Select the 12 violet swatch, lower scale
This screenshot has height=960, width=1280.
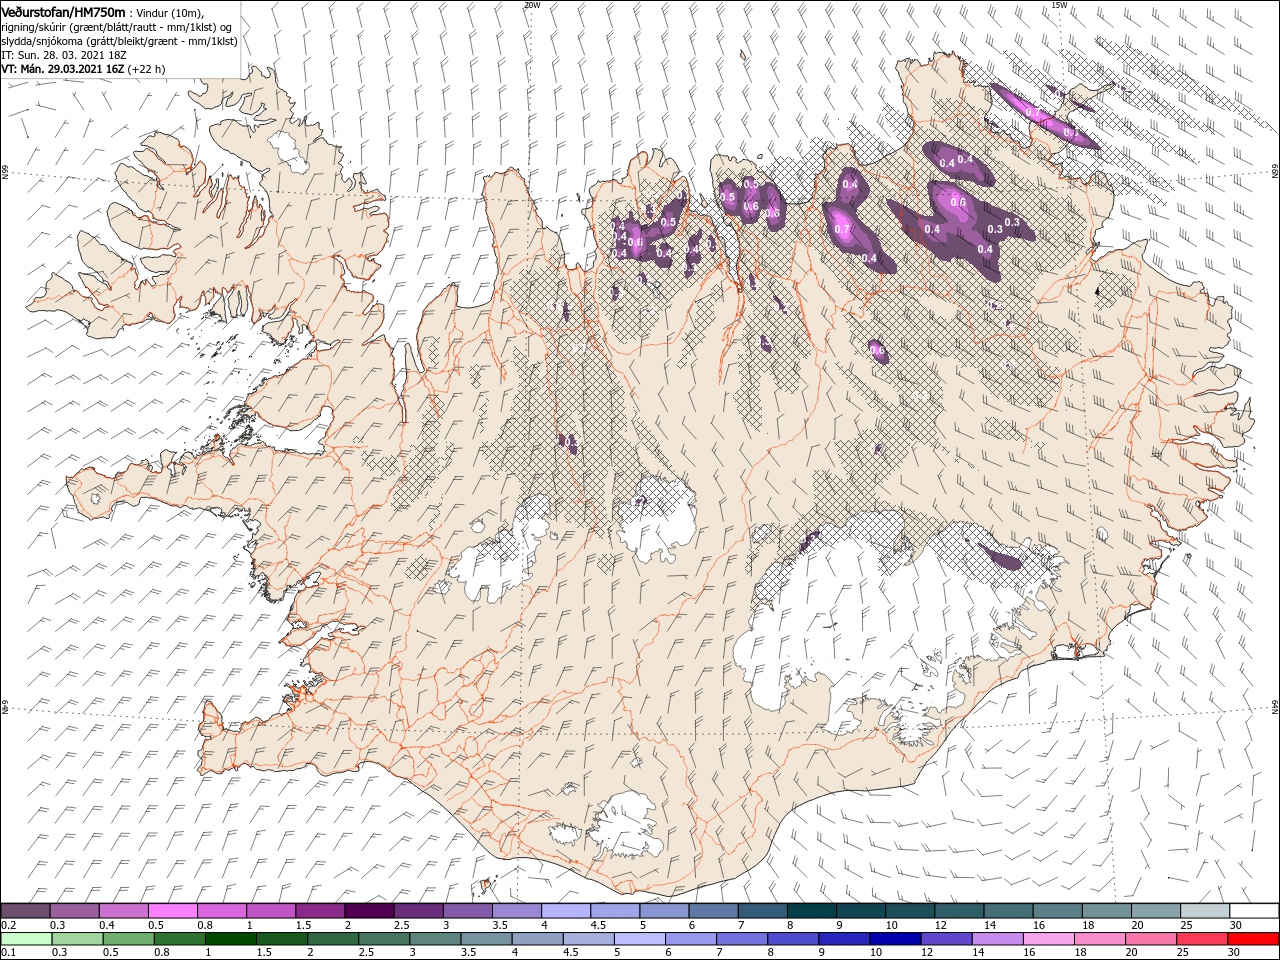(x=945, y=939)
